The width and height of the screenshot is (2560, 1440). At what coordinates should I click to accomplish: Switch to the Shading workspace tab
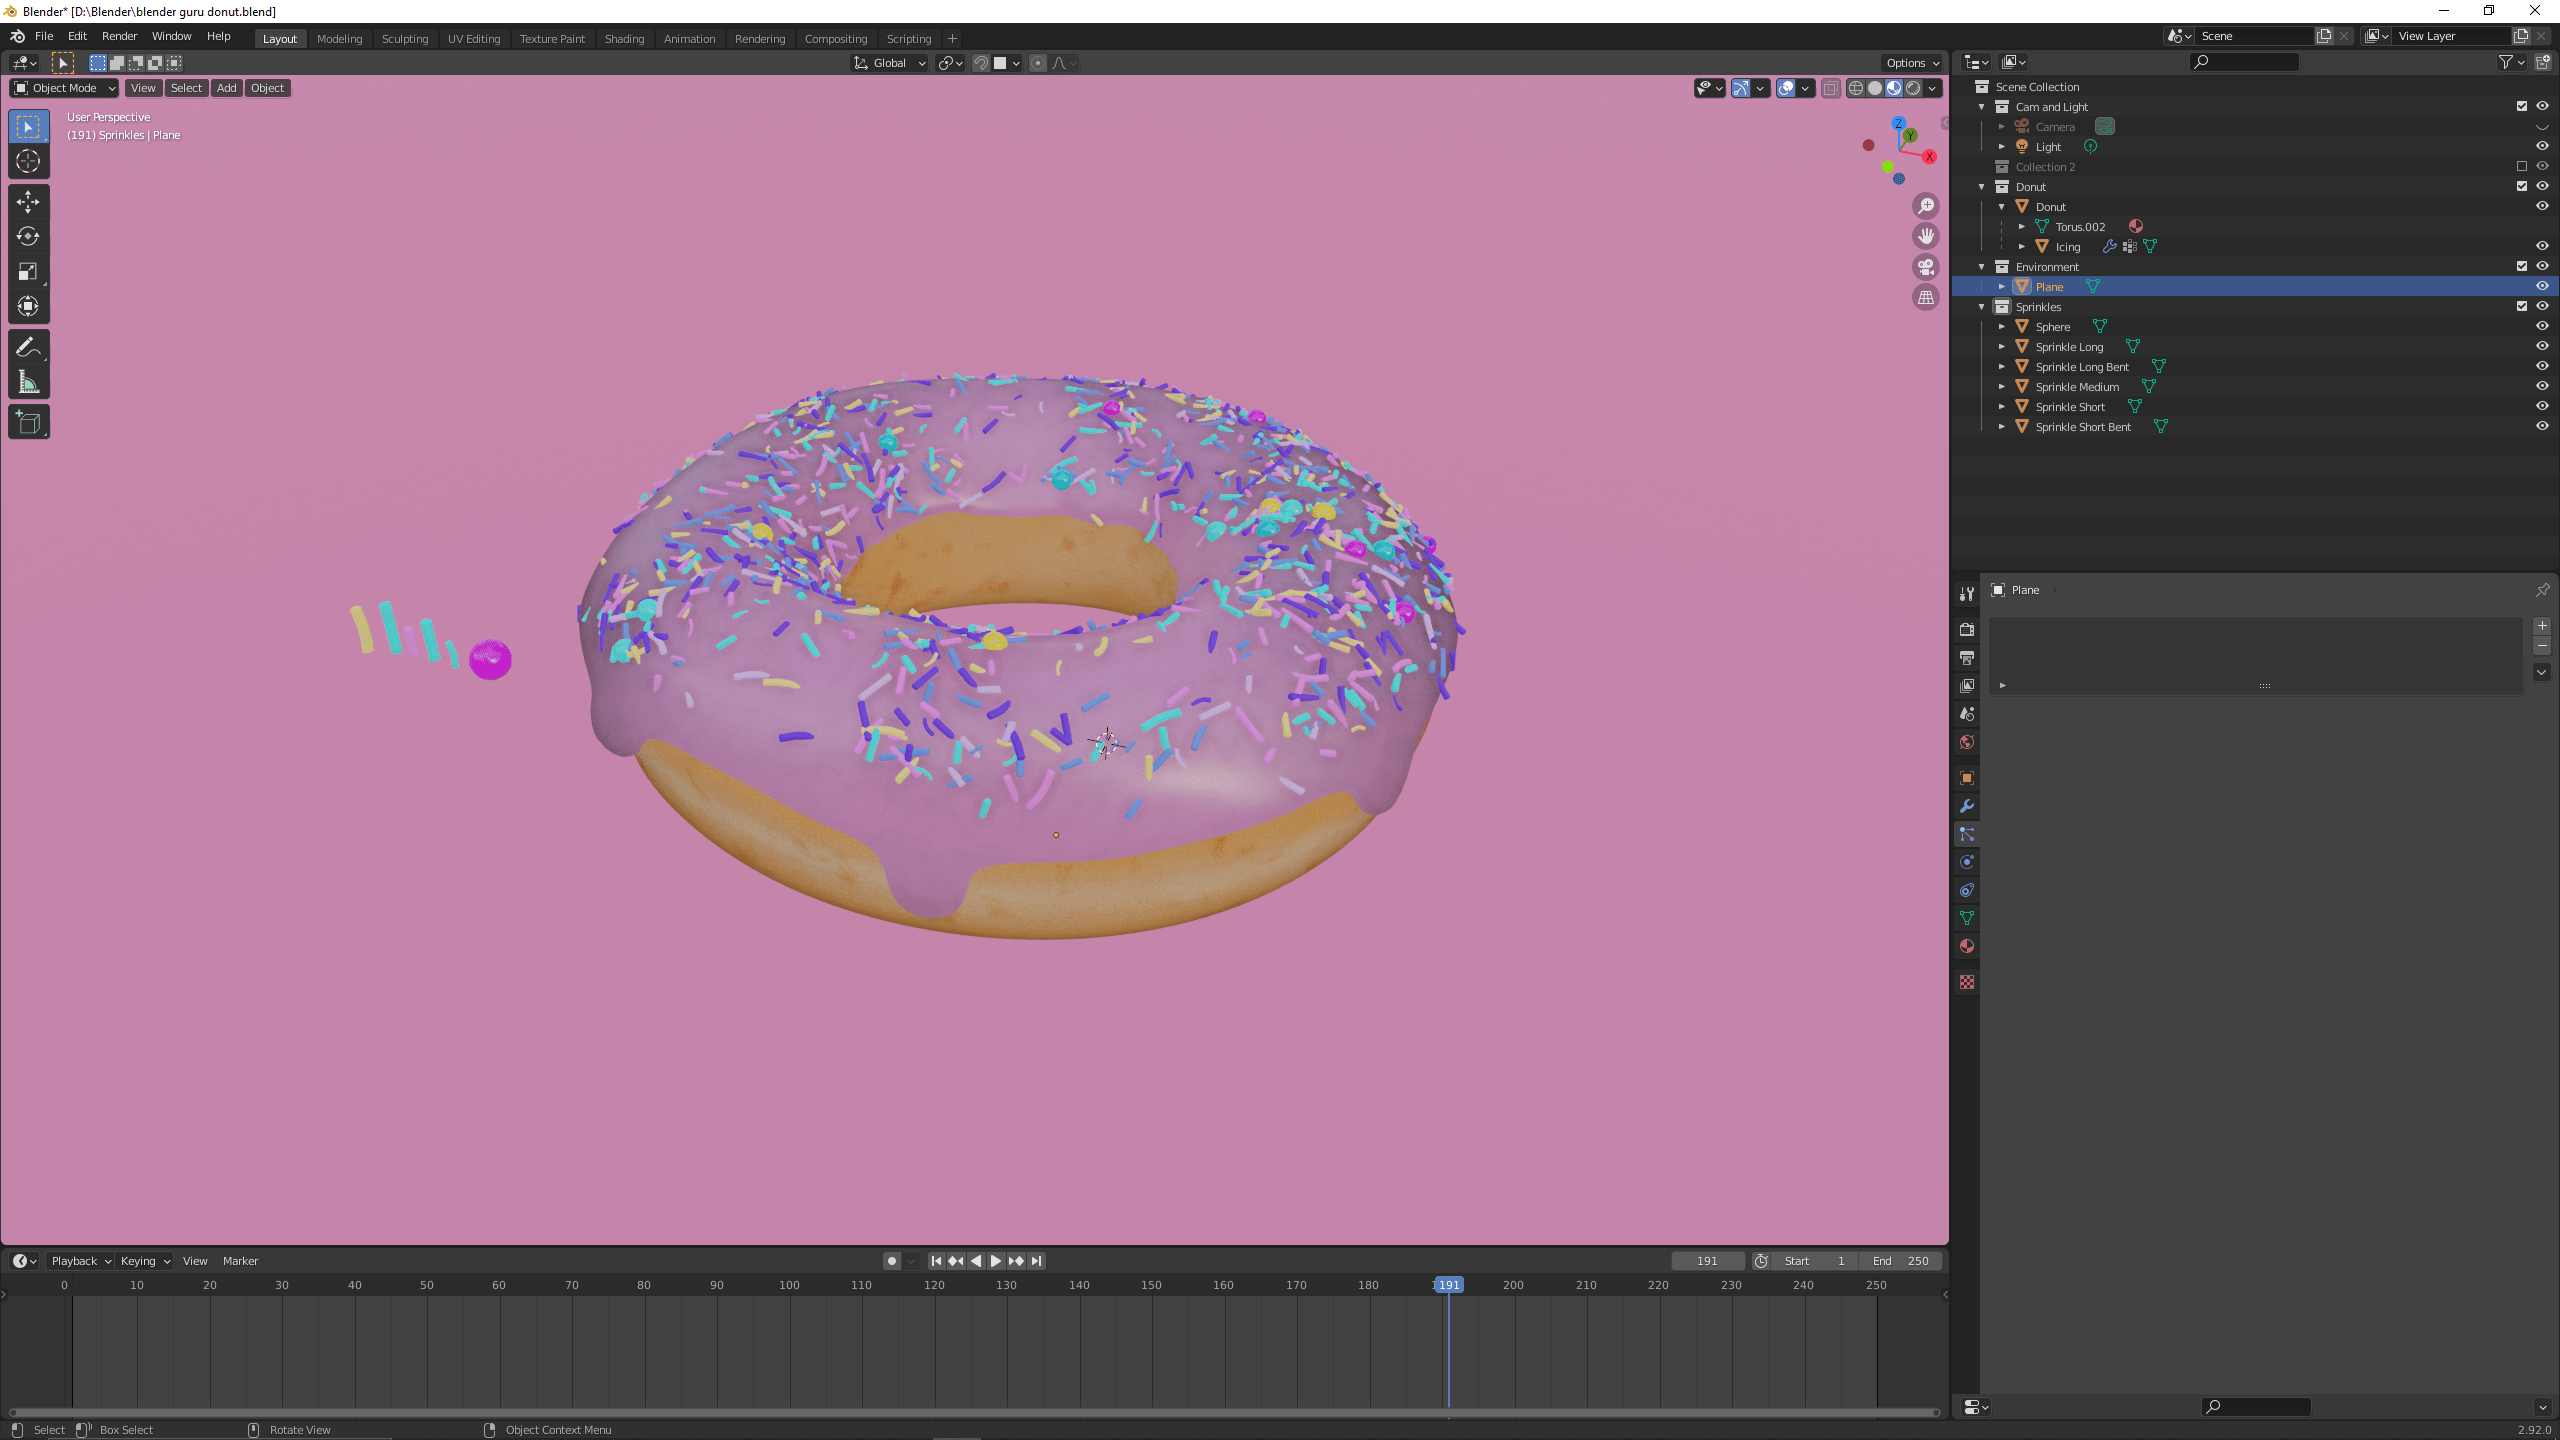pos(624,39)
